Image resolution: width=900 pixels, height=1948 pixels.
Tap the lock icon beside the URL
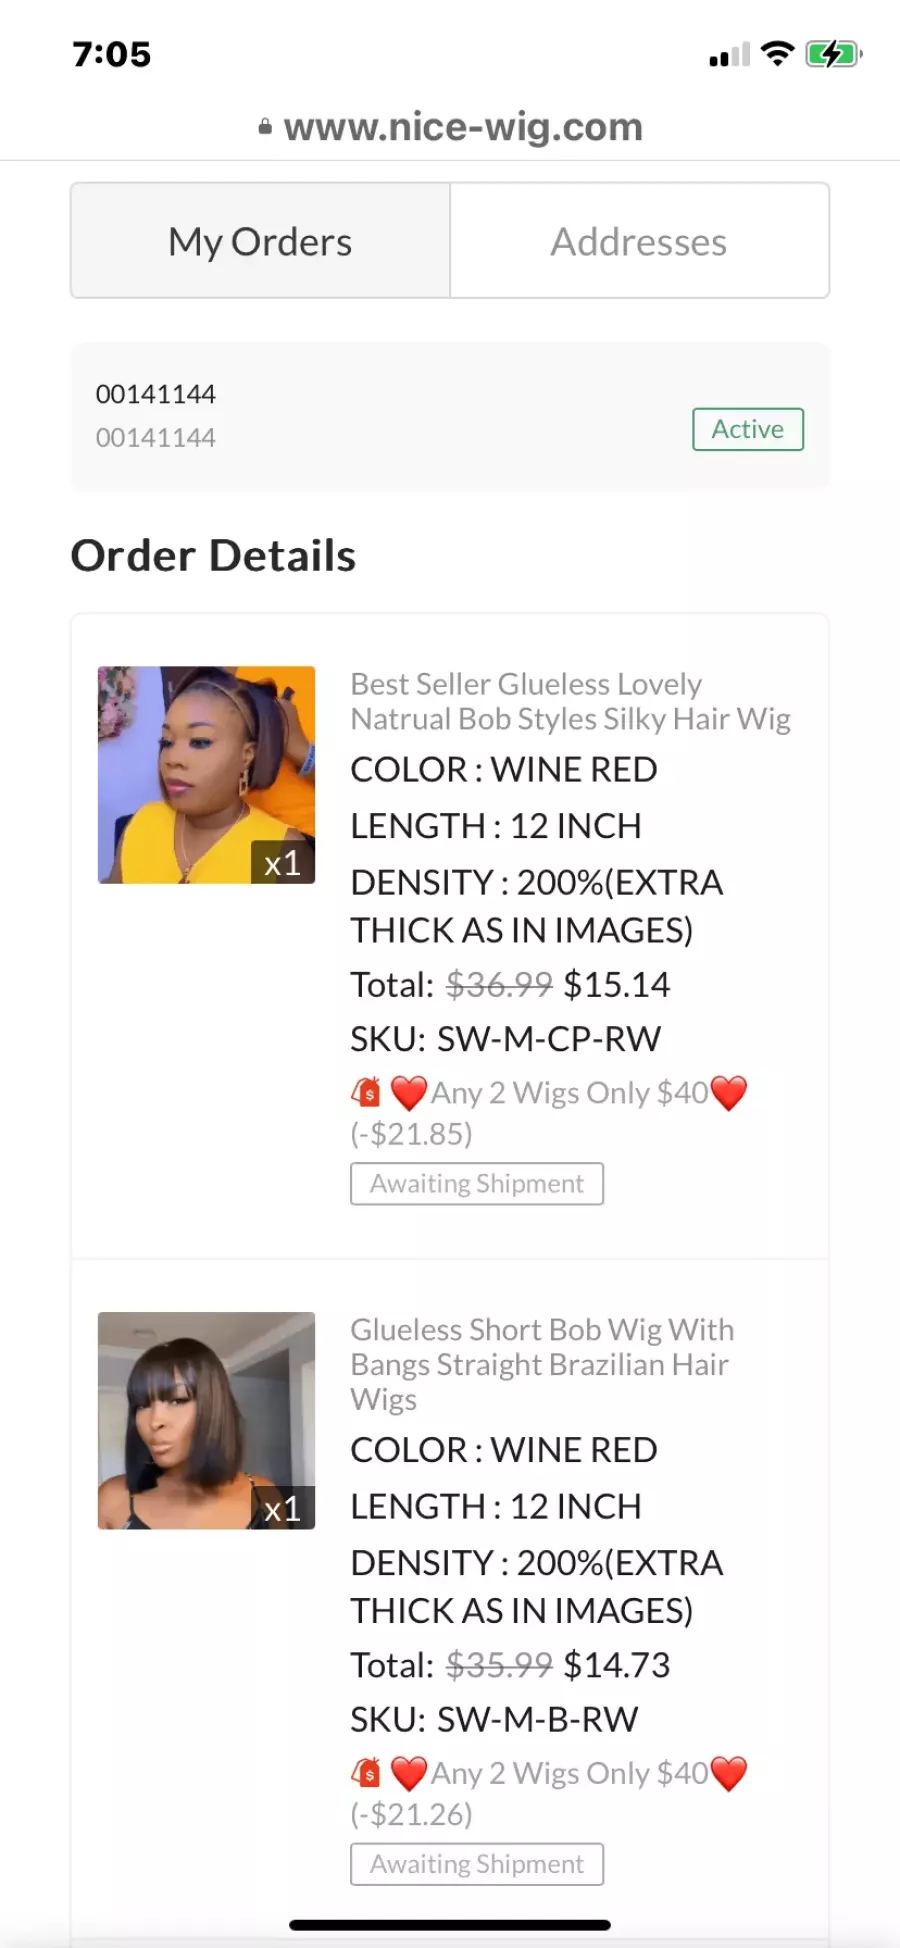tap(265, 127)
